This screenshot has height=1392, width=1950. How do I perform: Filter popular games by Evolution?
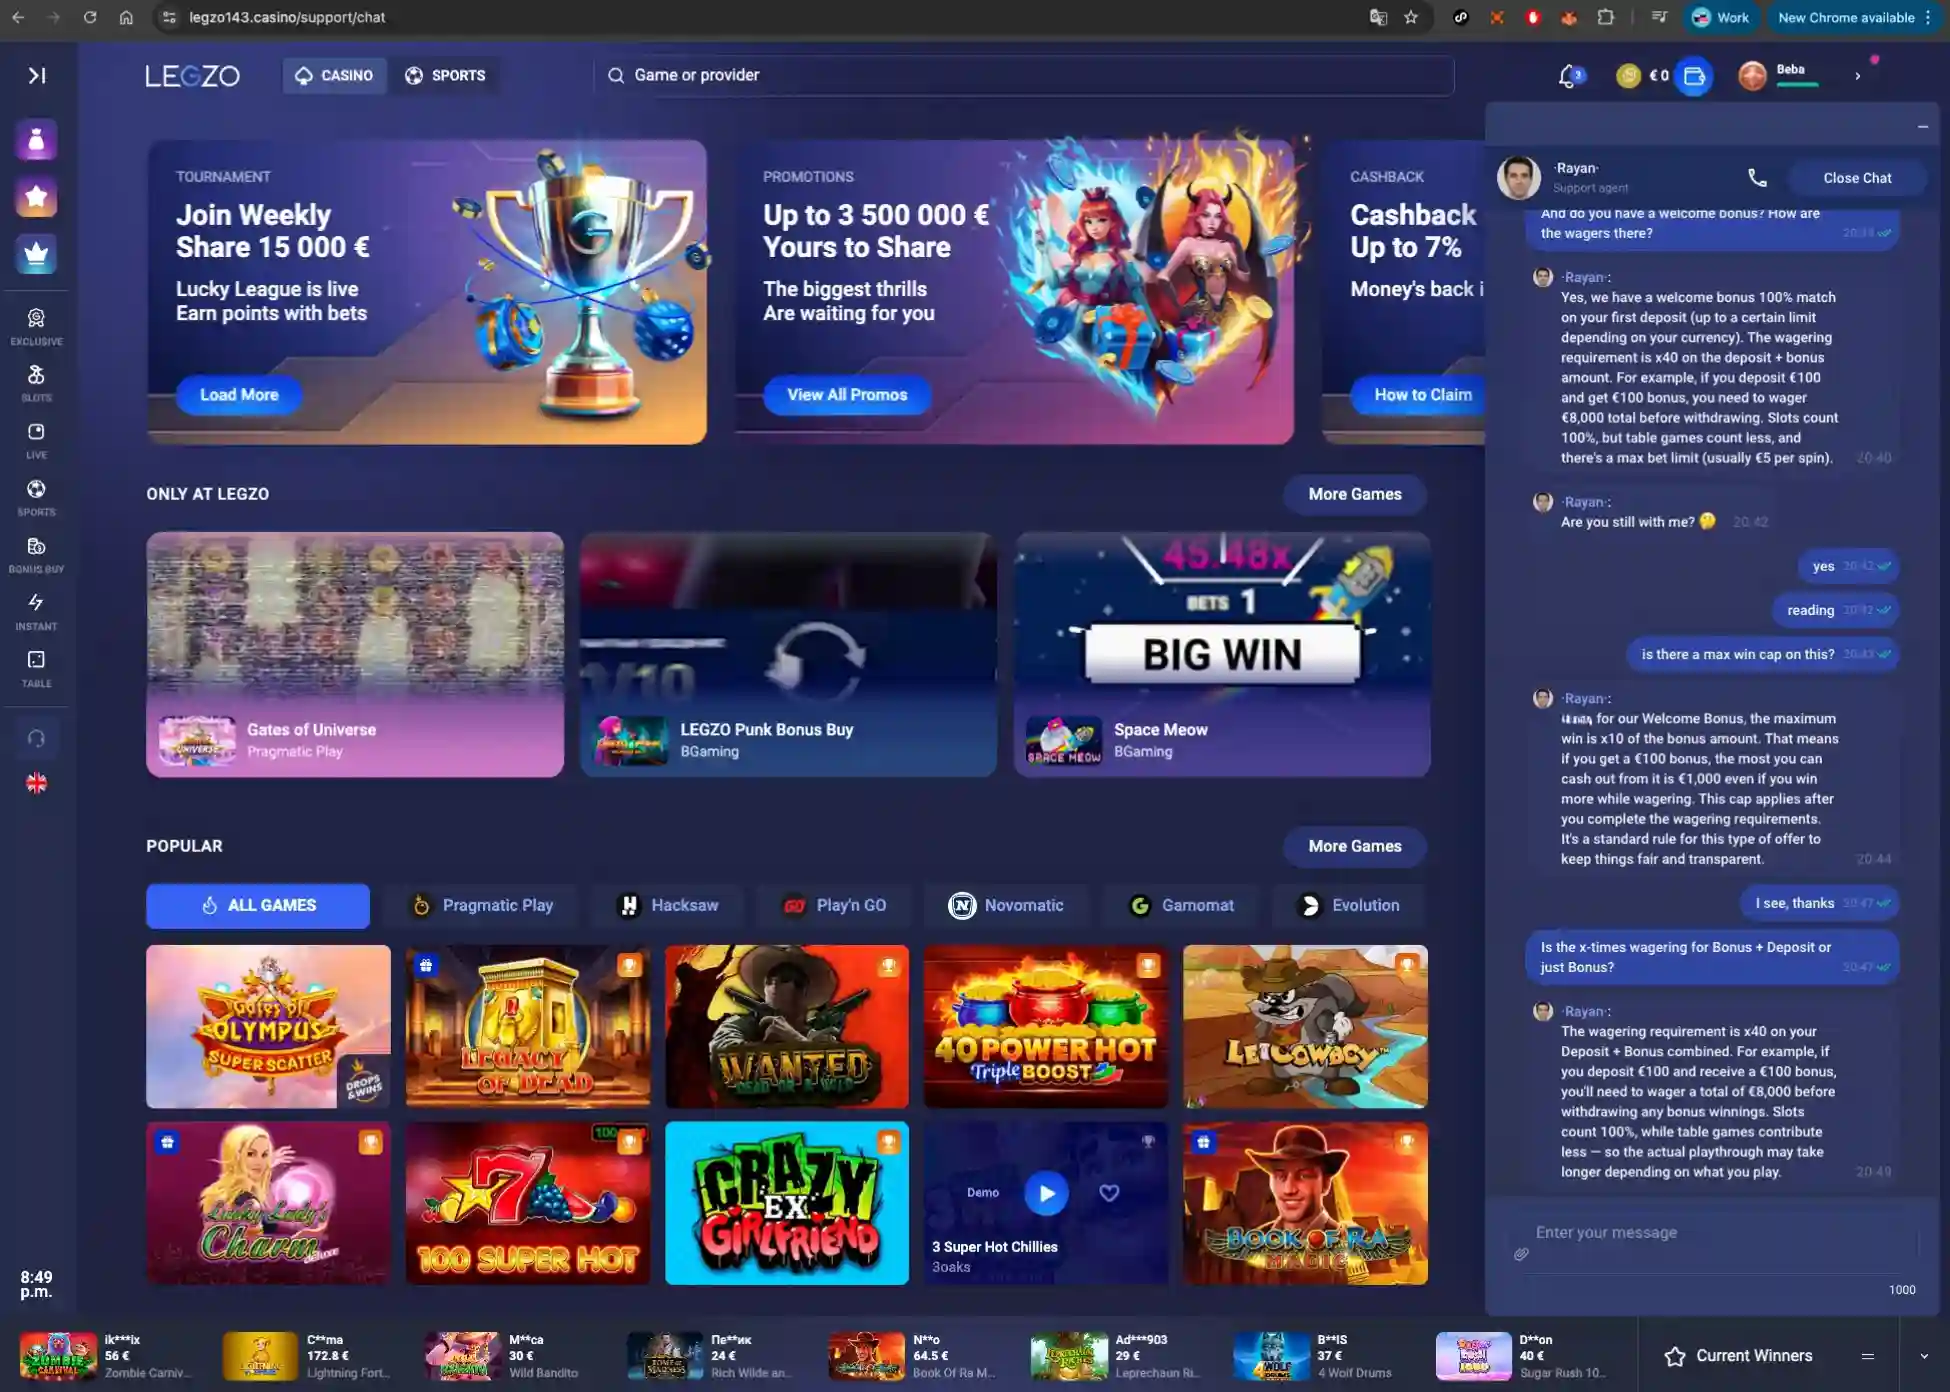pyautogui.click(x=1350, y=906)
